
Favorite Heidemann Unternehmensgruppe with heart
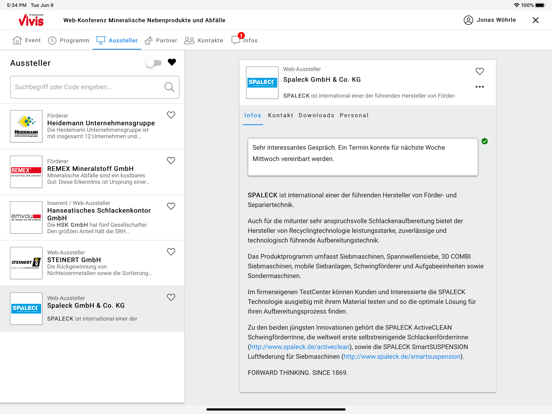(171, 115)
